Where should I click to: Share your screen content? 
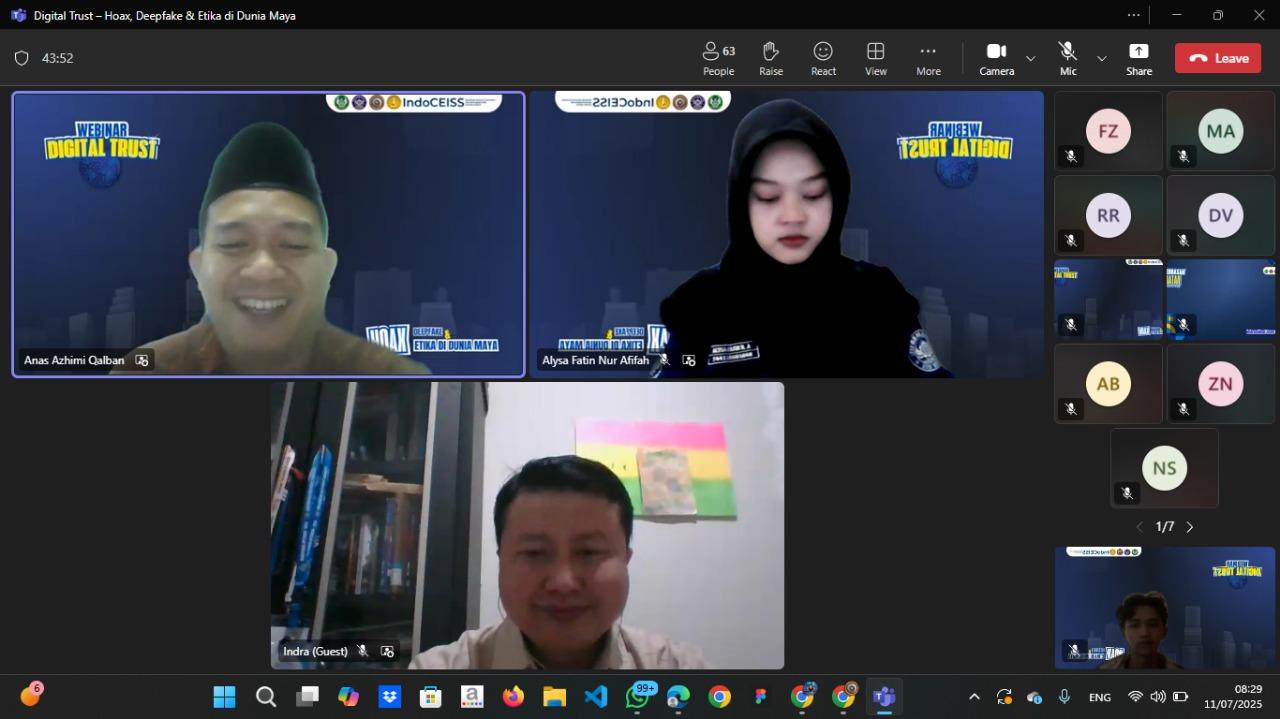click(x=1138, y=58)
